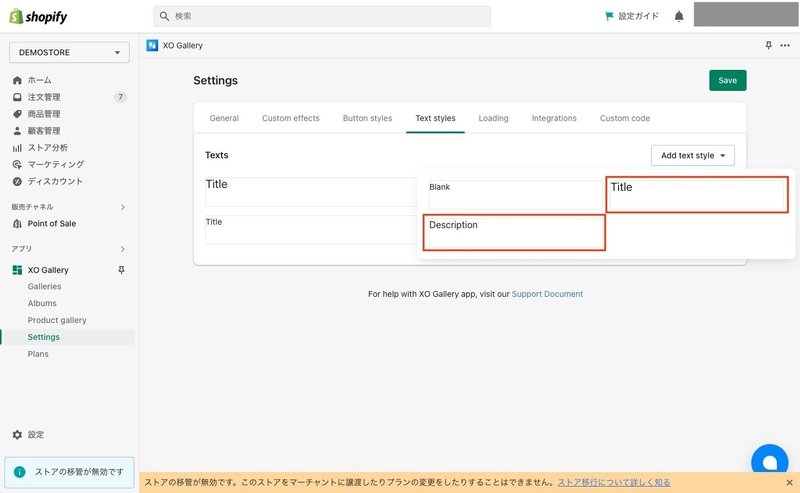Open Plans in the sidebar

tap(38, 354)
